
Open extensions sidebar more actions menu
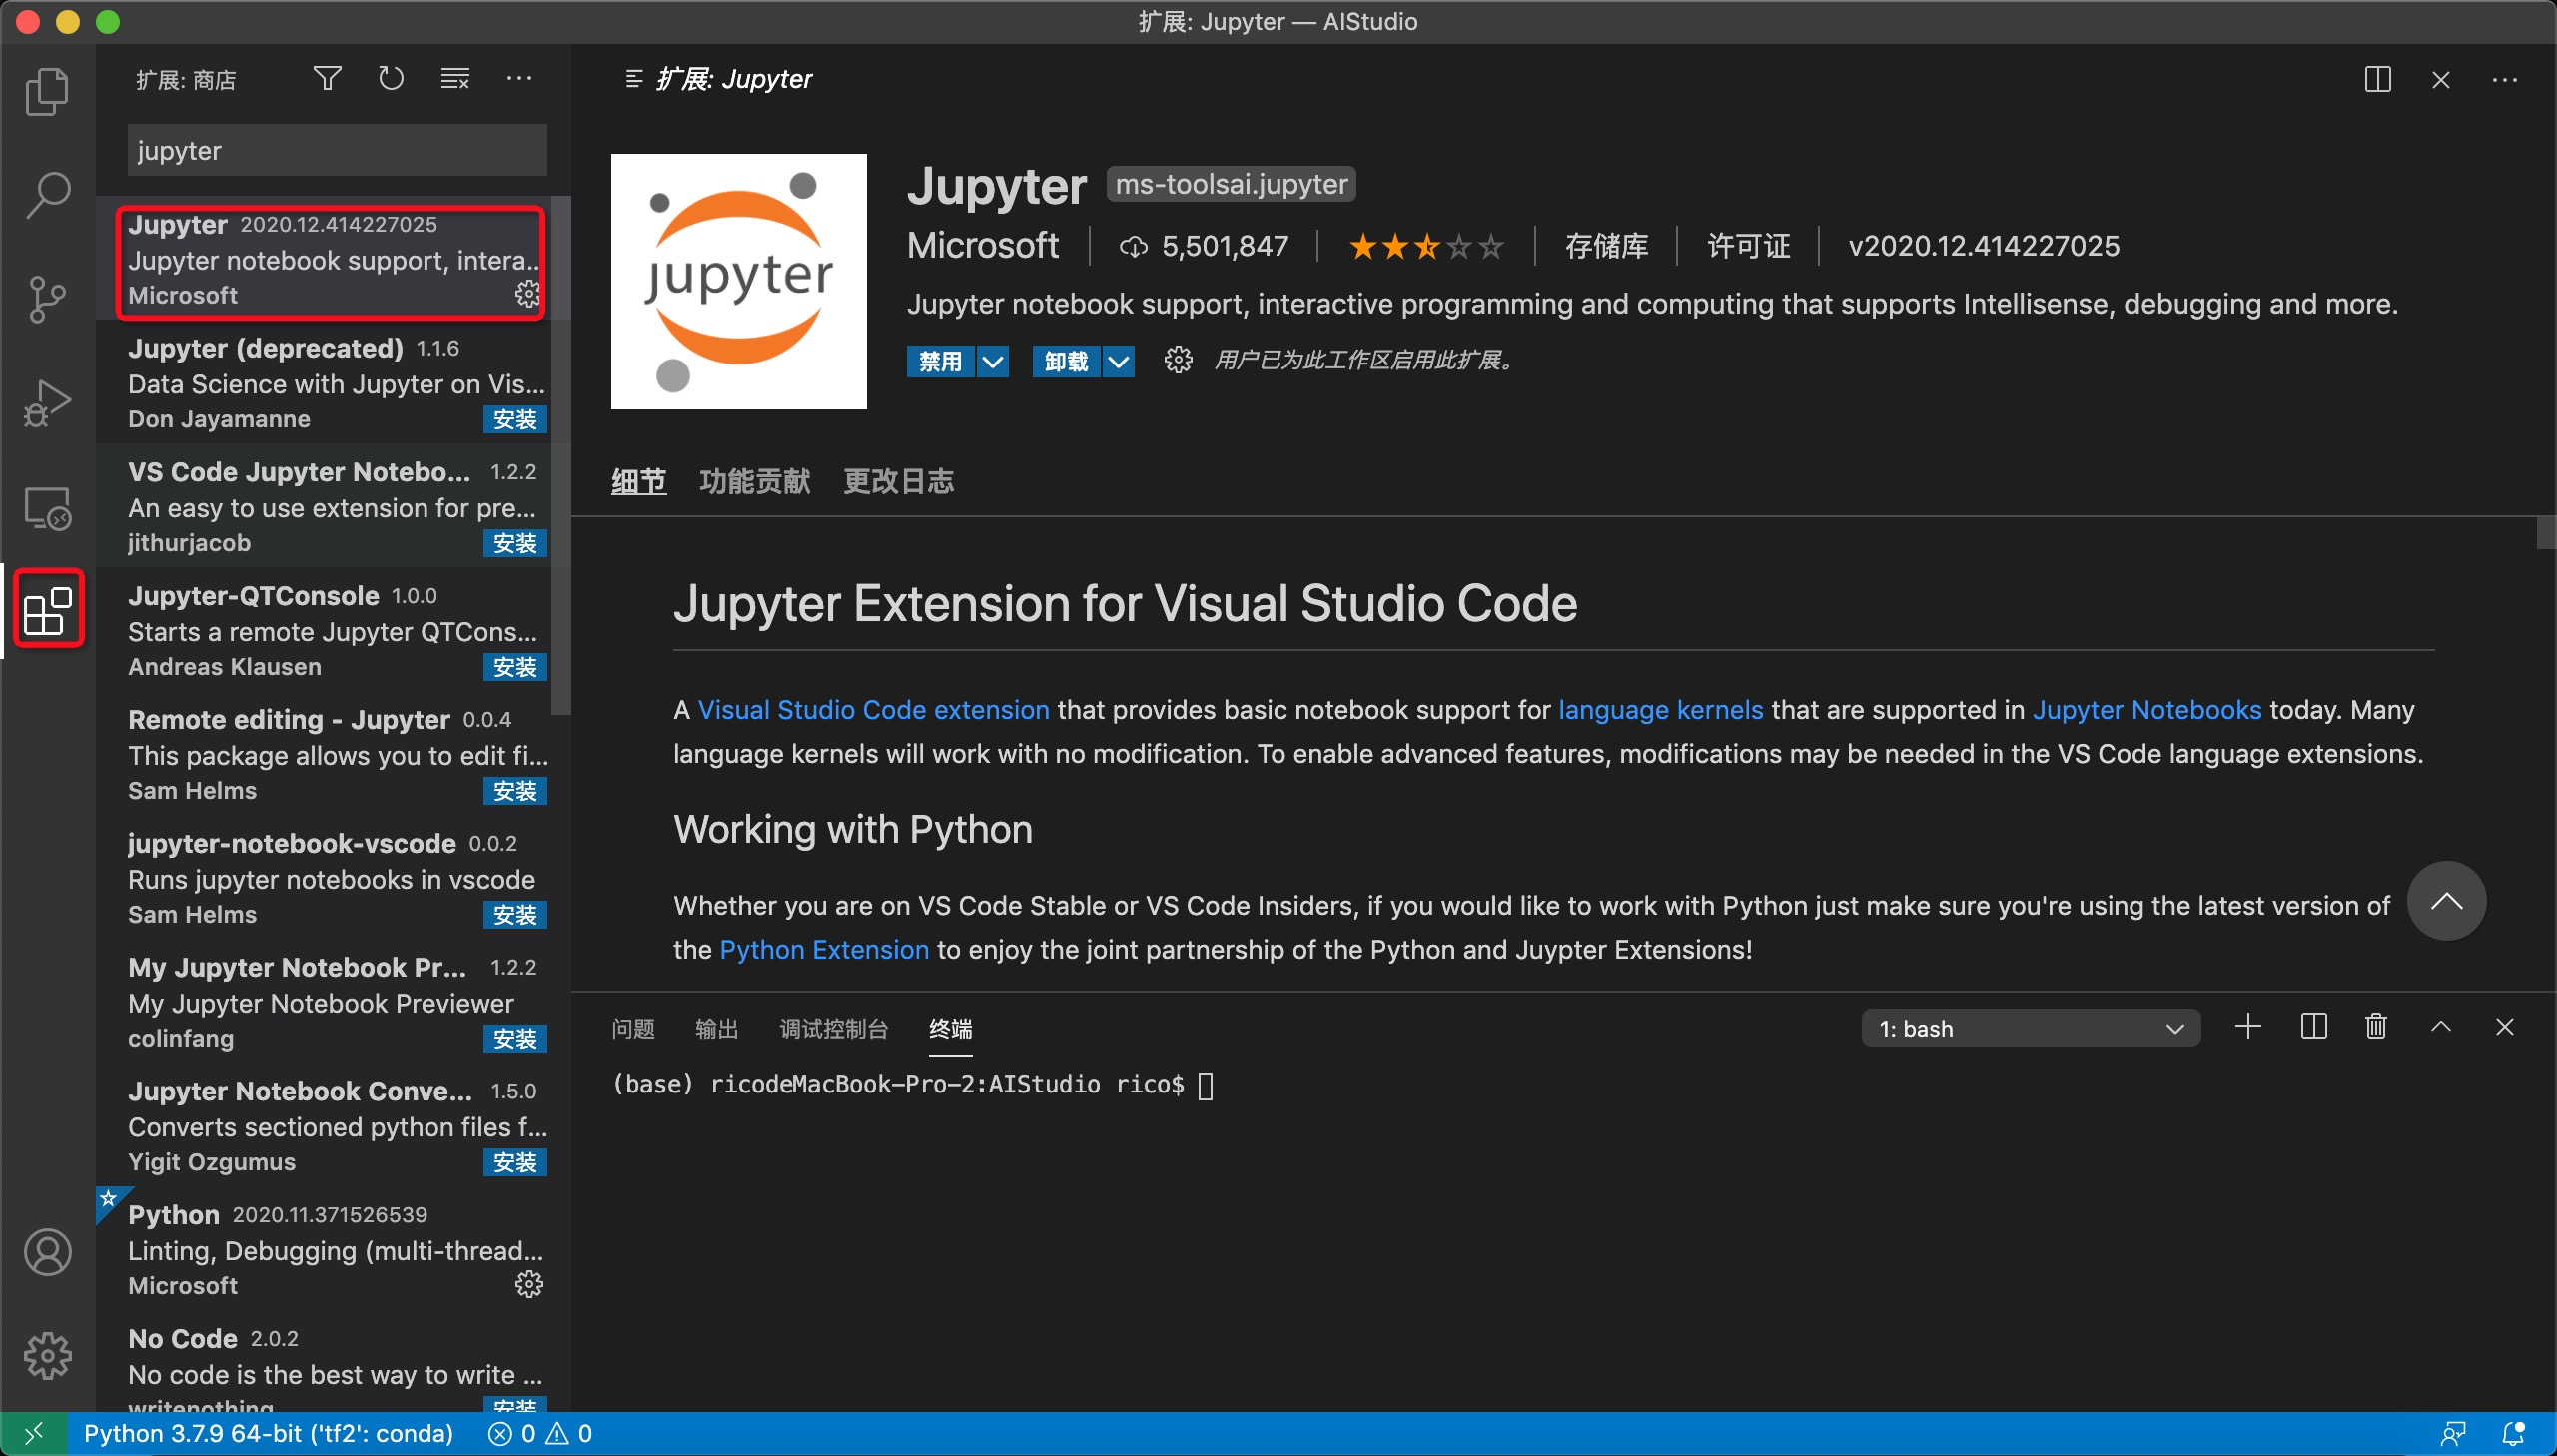coord(519,78)
